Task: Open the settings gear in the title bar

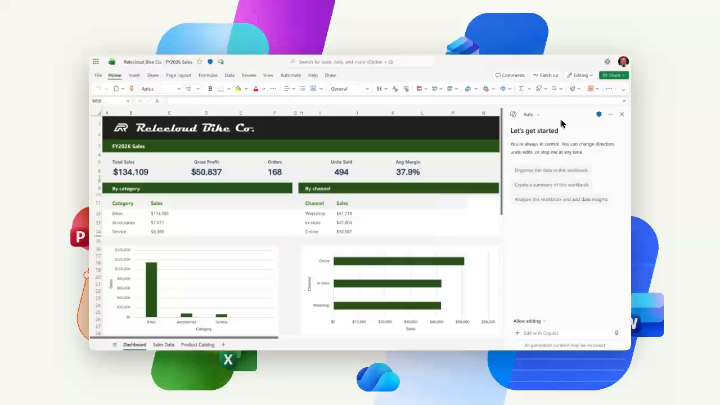Action: pyautogui.click(x=607, y=62)
